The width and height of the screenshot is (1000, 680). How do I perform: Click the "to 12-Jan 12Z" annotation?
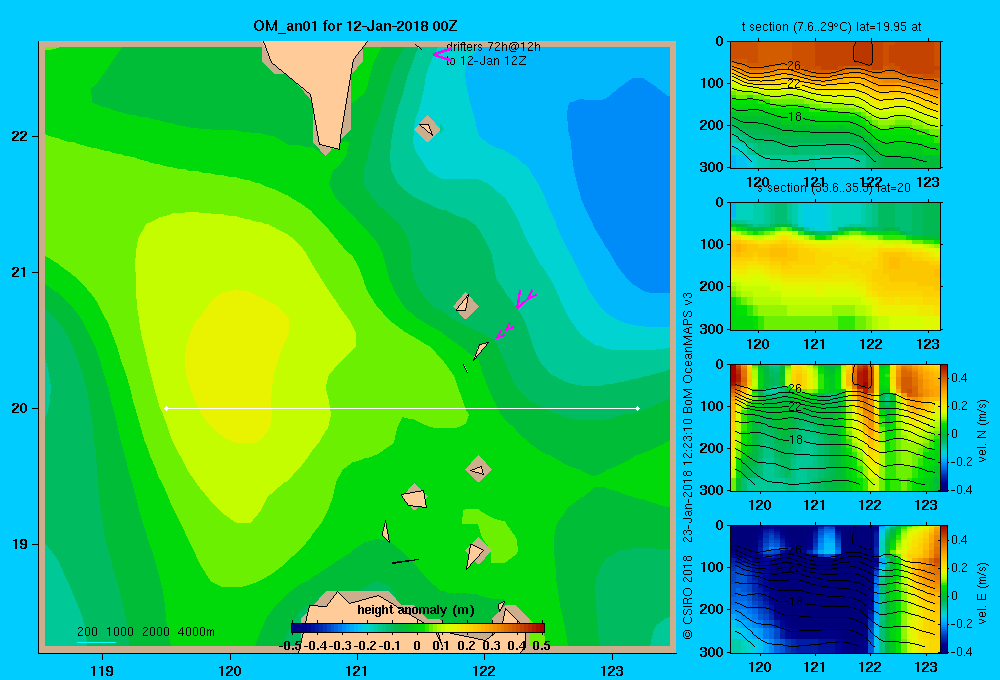point(486,61)
